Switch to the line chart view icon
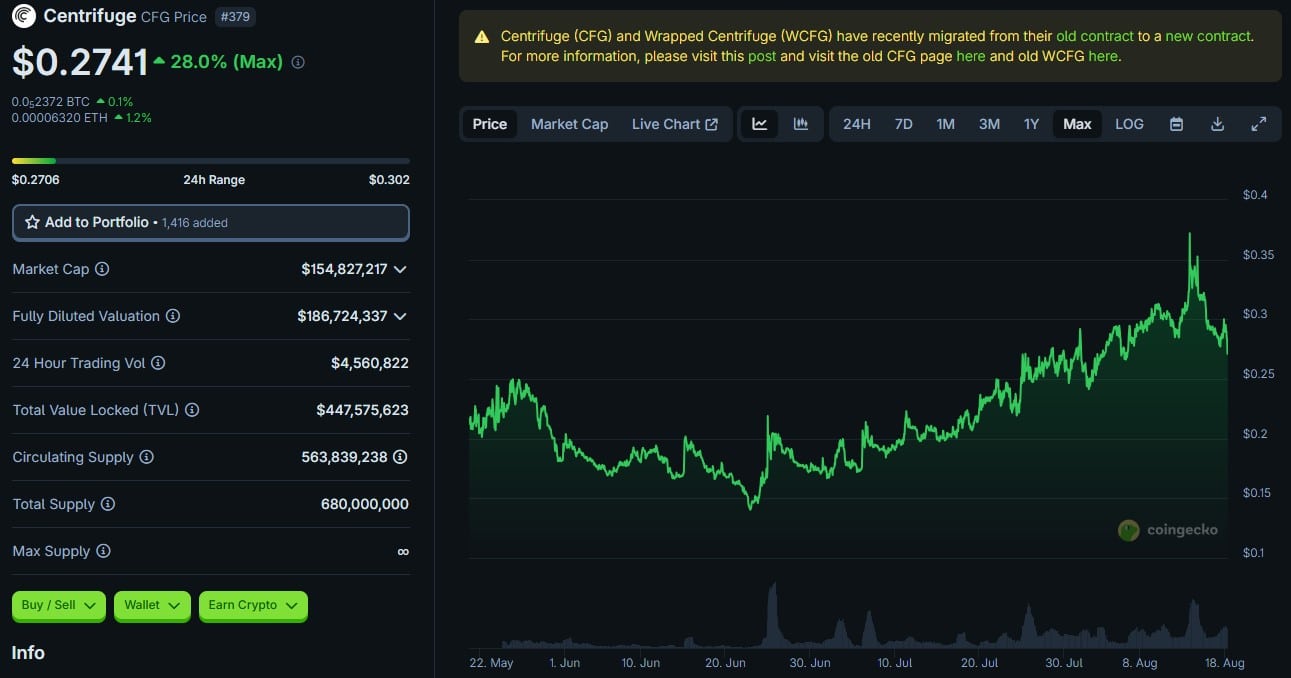 760,124
